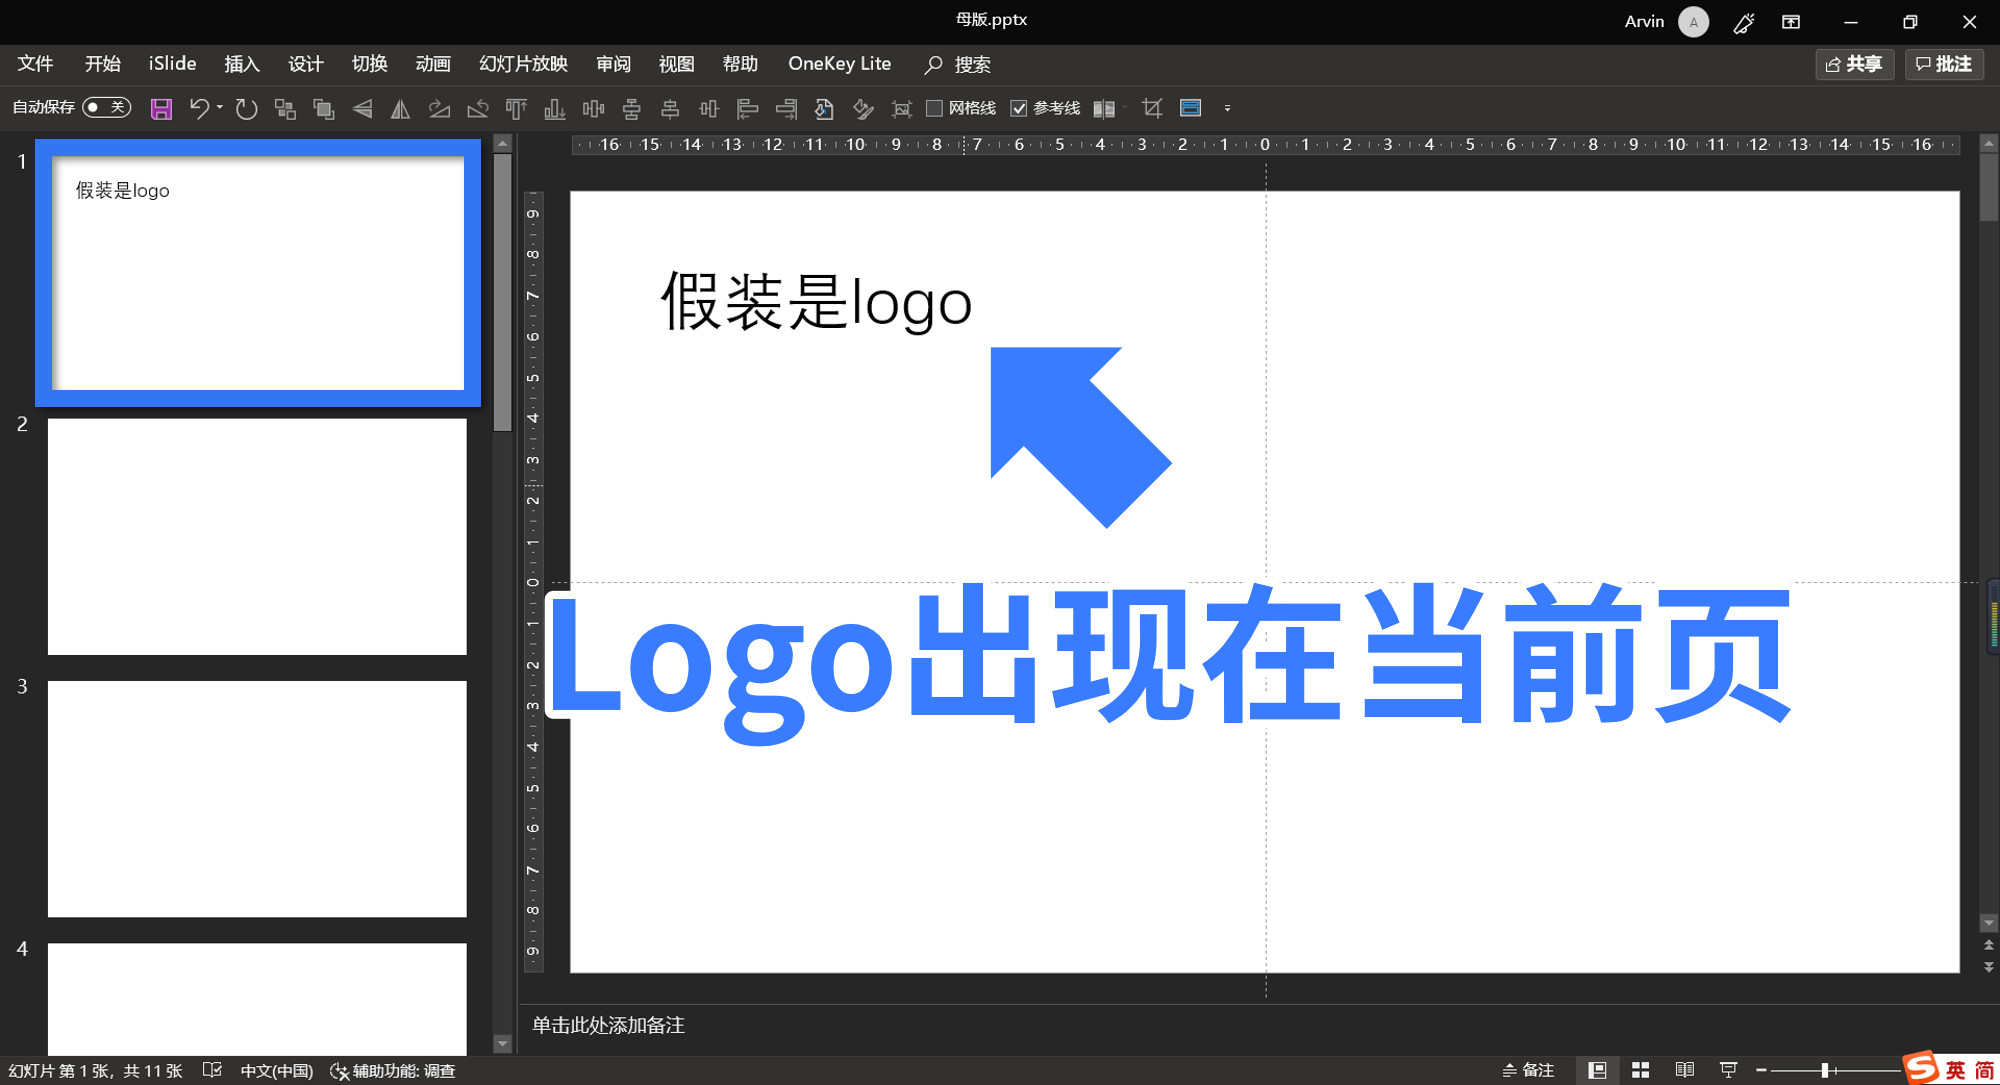Screen dimensions: 2000x1085
Task: Align objects to right edge
Action: point(786,108)
